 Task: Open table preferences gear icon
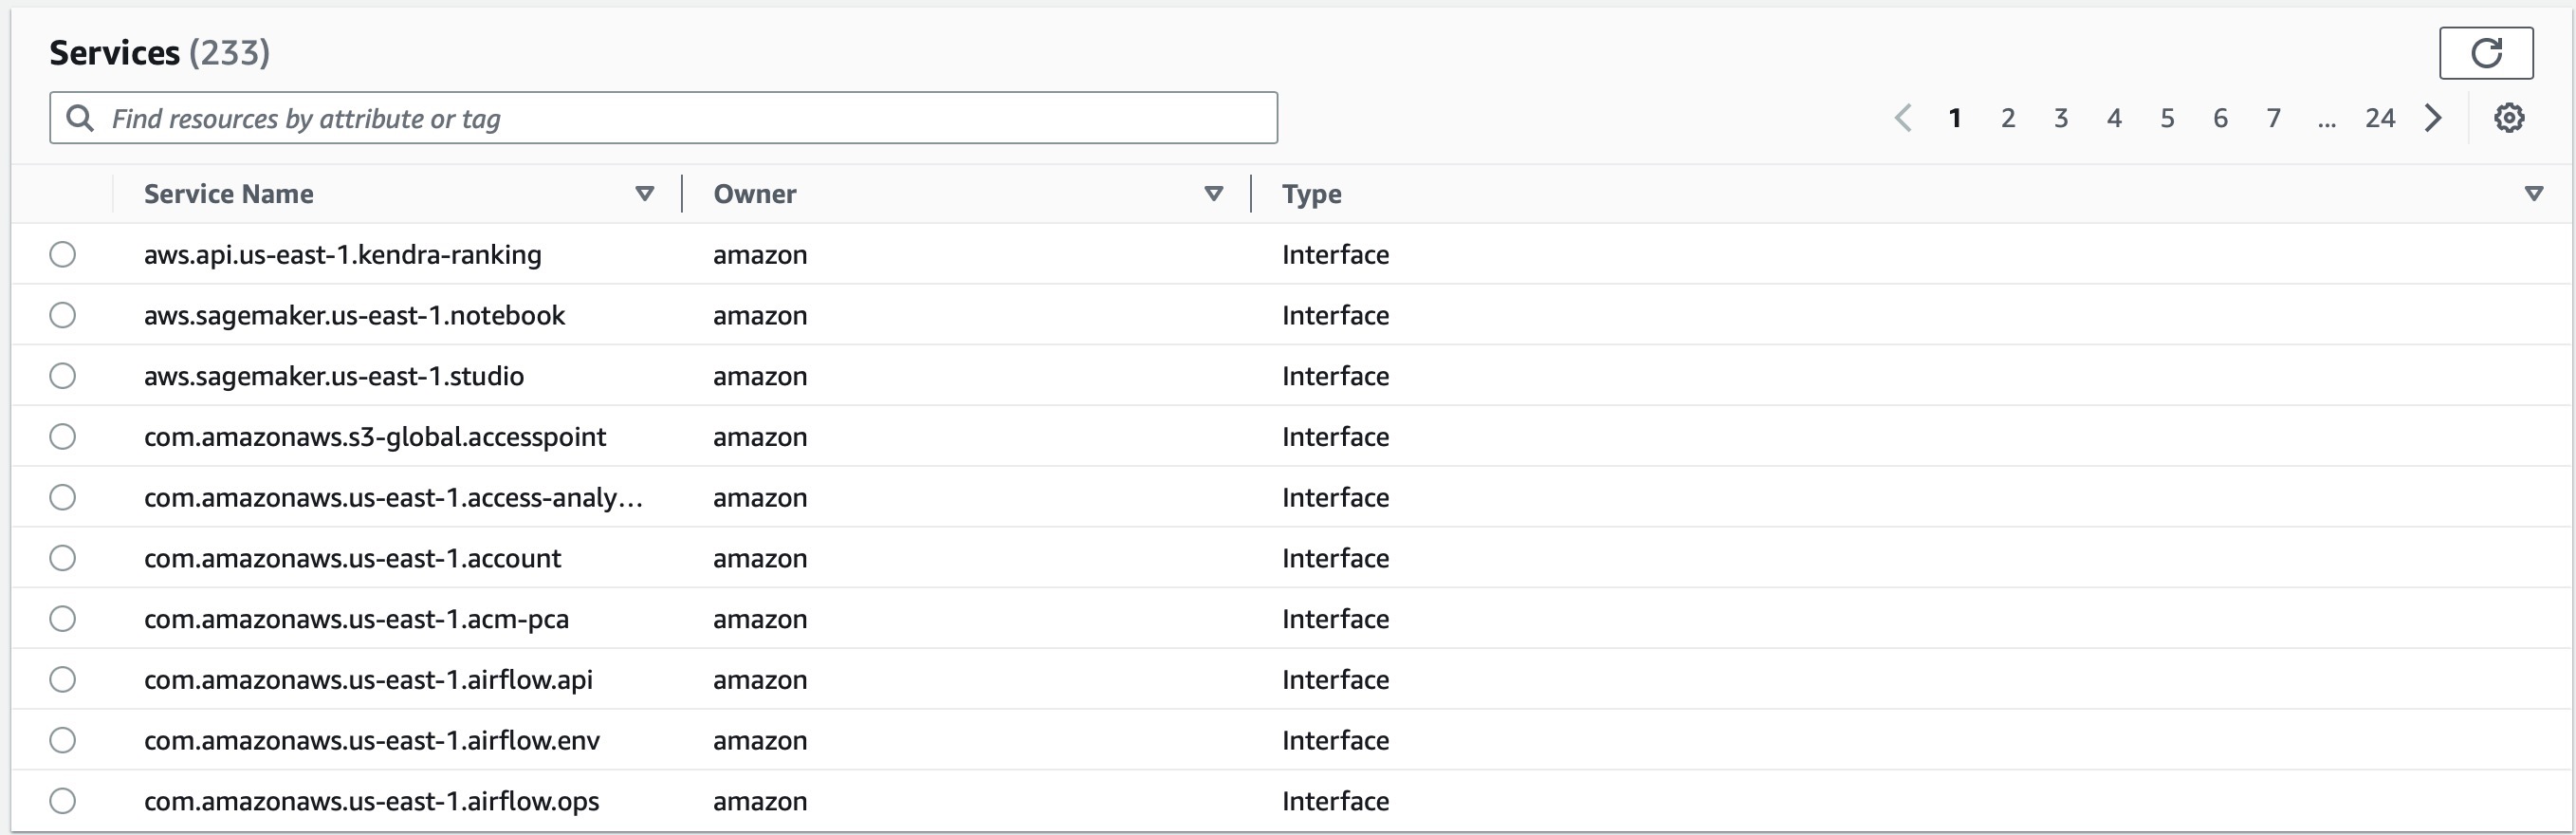pyautogui.click(x=2508, y=118)
